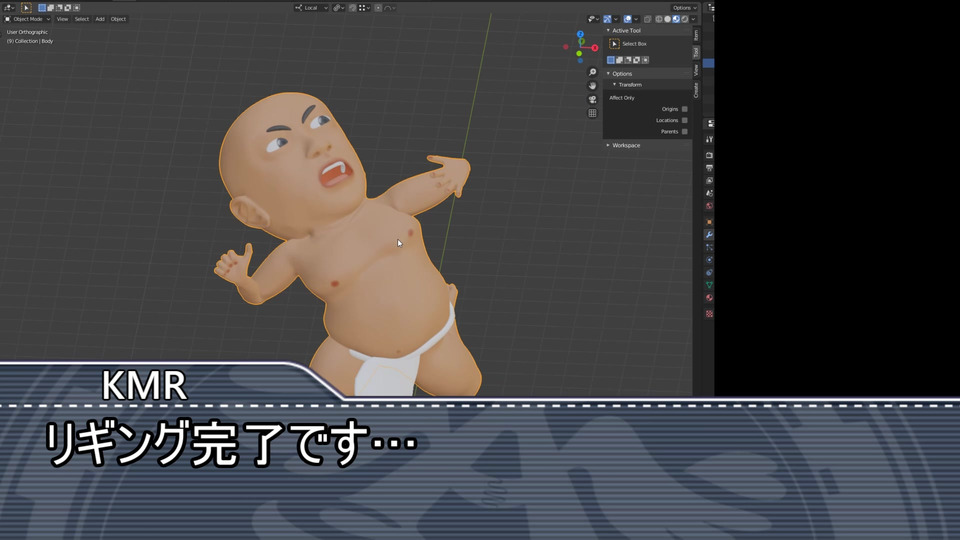Open the Options dropdown at top right
Image resolution: width=960 pixels, height=540 pixels.
684,8
